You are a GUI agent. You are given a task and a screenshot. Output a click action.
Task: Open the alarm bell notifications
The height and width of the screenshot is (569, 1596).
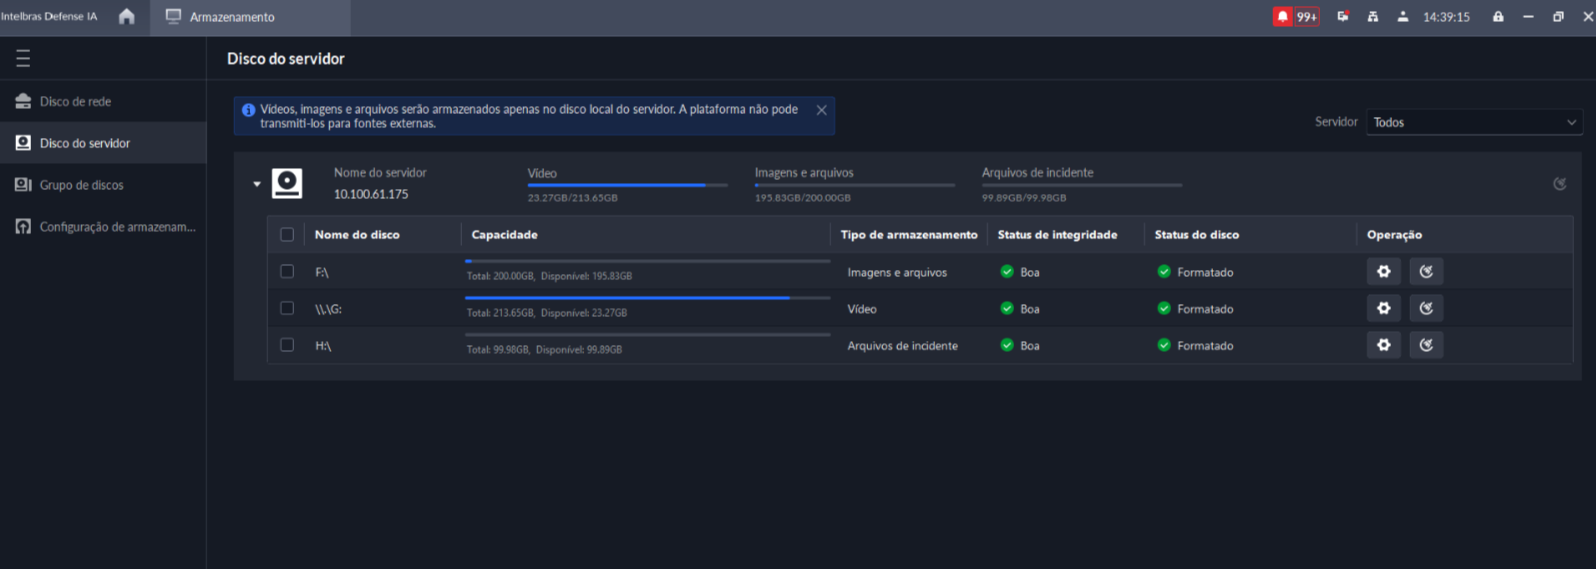[1283, 16]
